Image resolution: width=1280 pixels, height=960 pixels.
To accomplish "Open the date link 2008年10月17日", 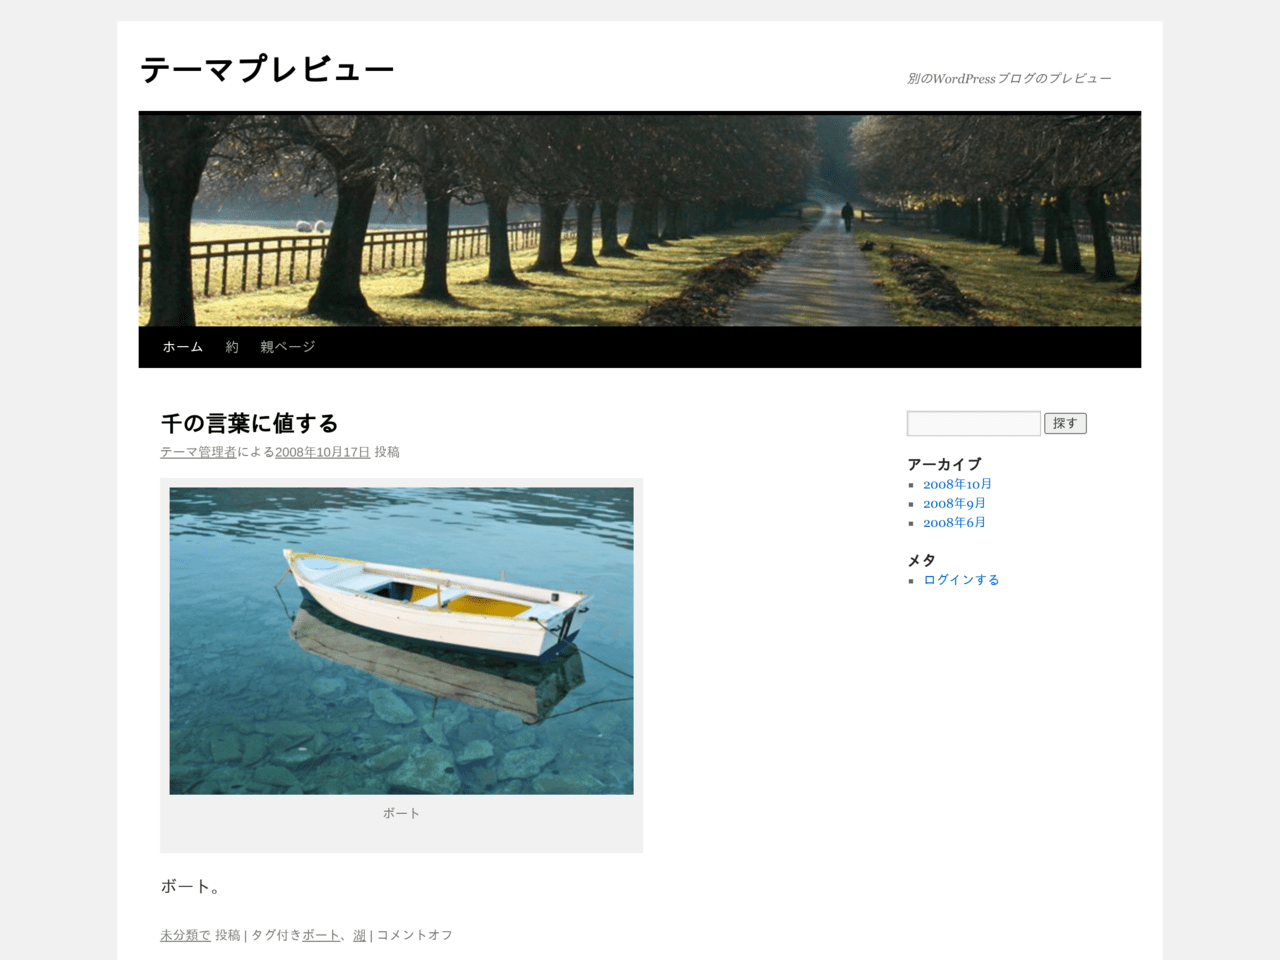I will pos(322,452).
